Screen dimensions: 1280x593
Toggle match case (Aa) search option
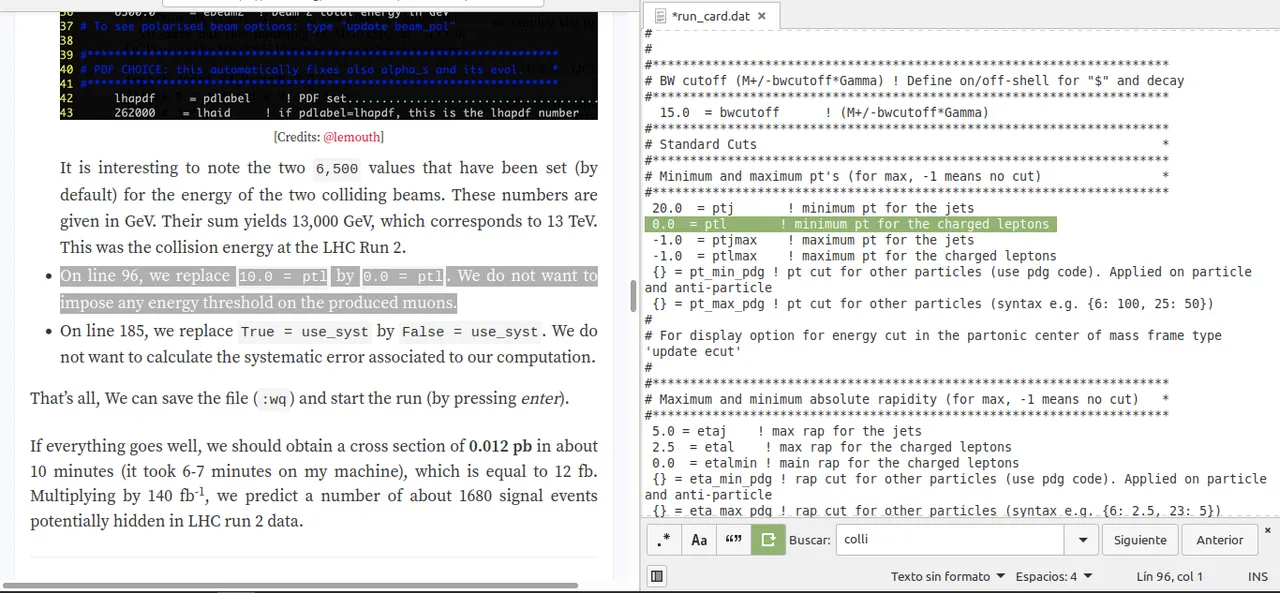[x=699, y=540]
